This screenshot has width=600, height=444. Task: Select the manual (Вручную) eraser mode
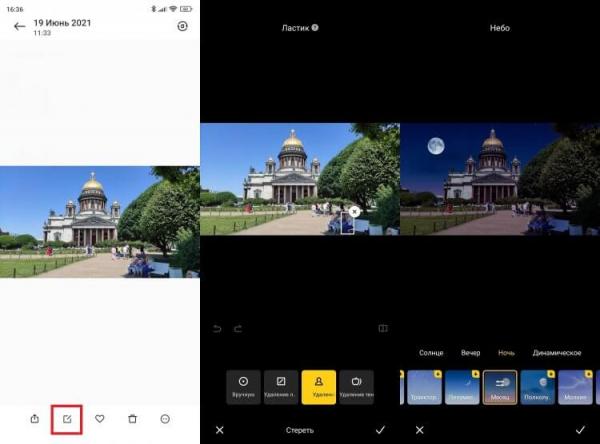(243, 387)
